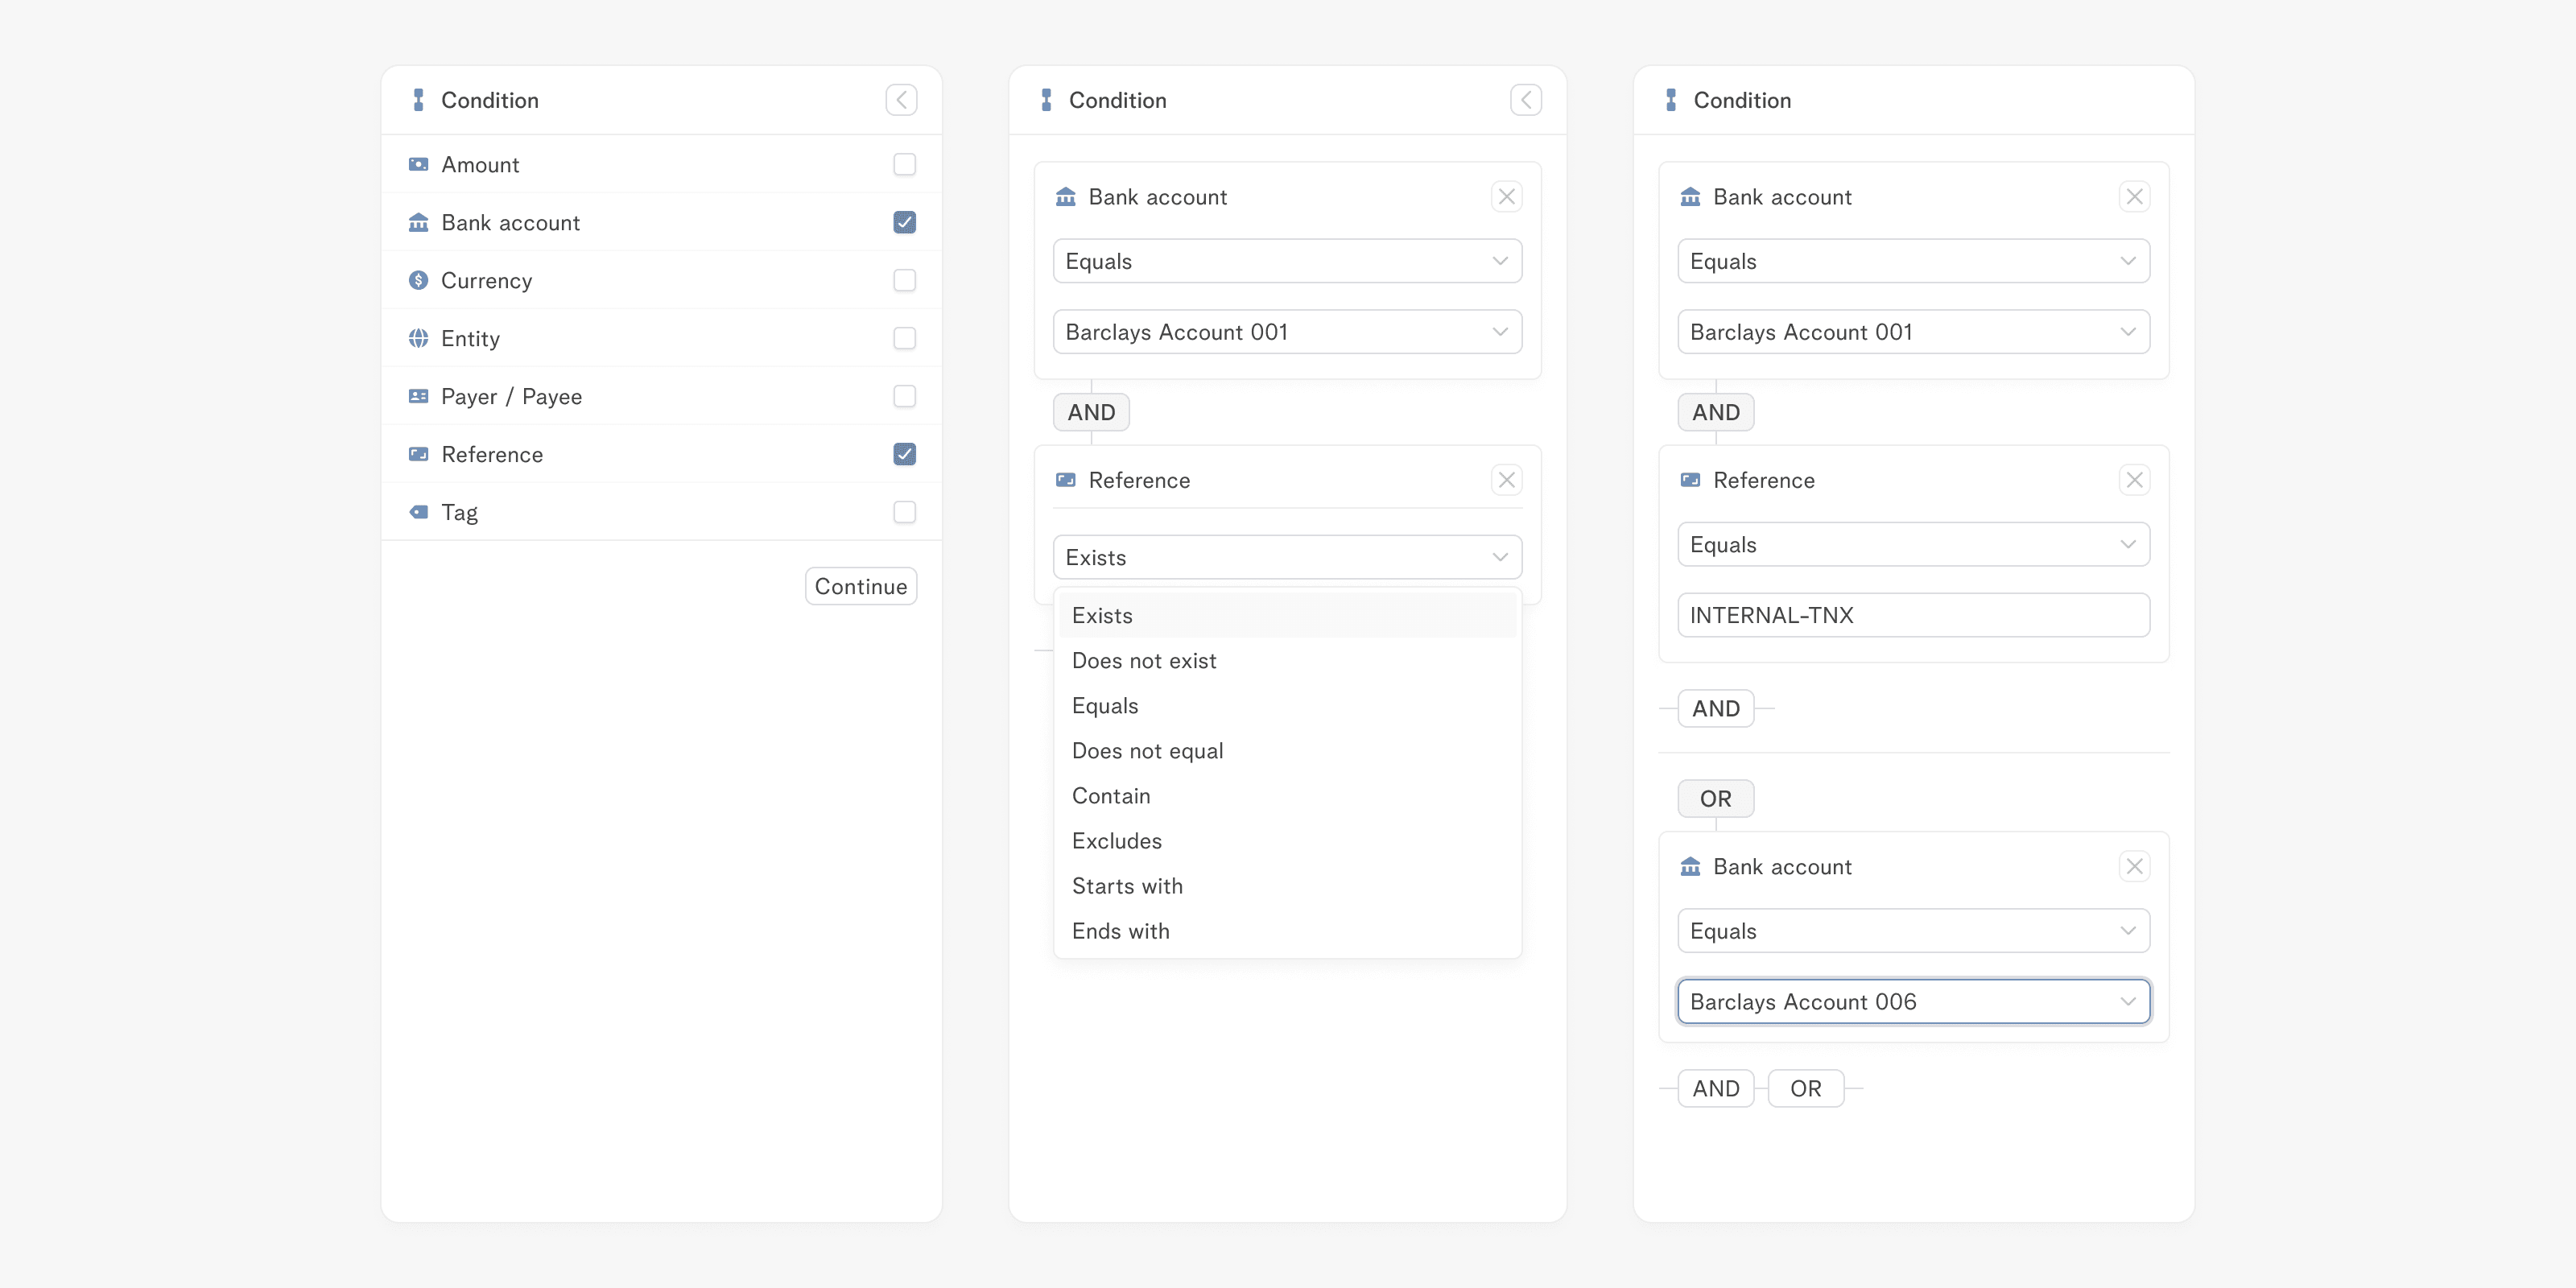
Task: Click the Tag icon in the condition list
Action: tap(418, 512)
